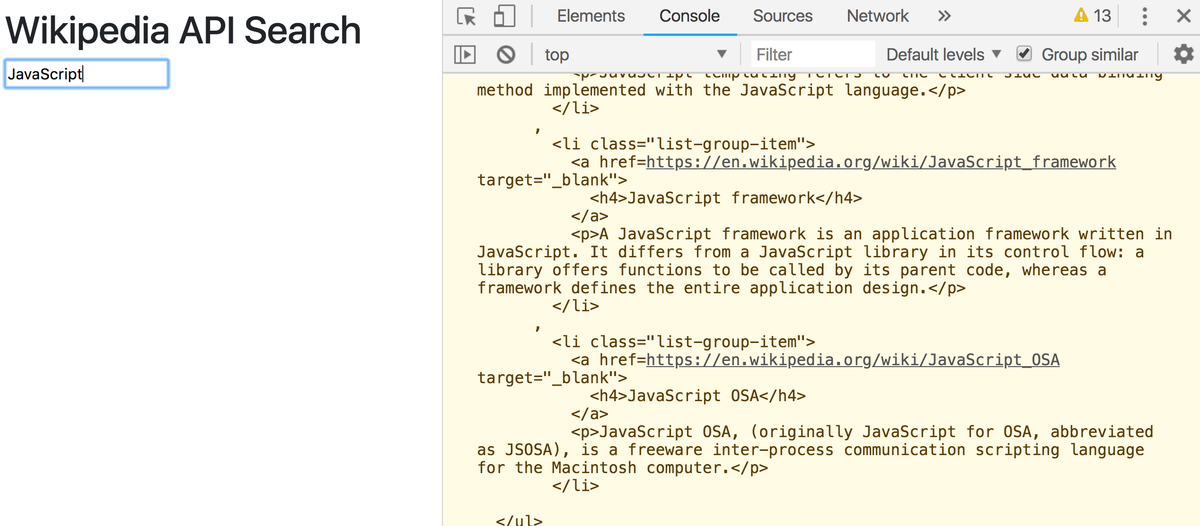Click the yellow warnings count indicator
Image resolution: width=1200 pixels, height=526 pixels.
[x=1092, y=16]
